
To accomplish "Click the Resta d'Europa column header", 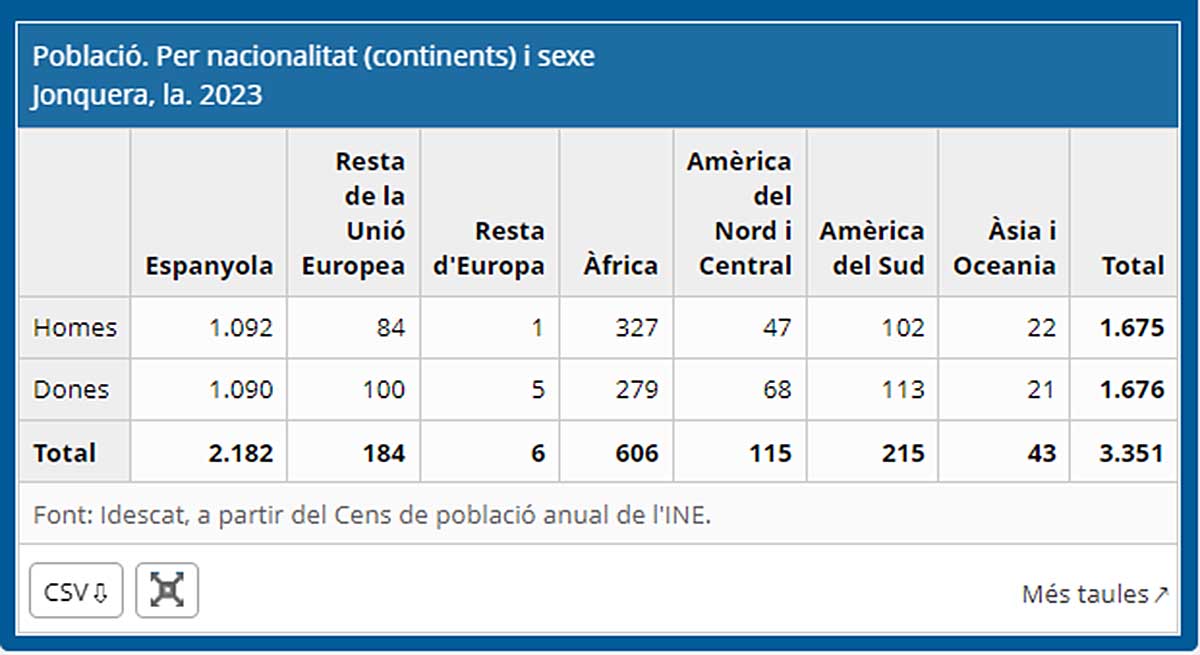I will click(x=489, y=249).
